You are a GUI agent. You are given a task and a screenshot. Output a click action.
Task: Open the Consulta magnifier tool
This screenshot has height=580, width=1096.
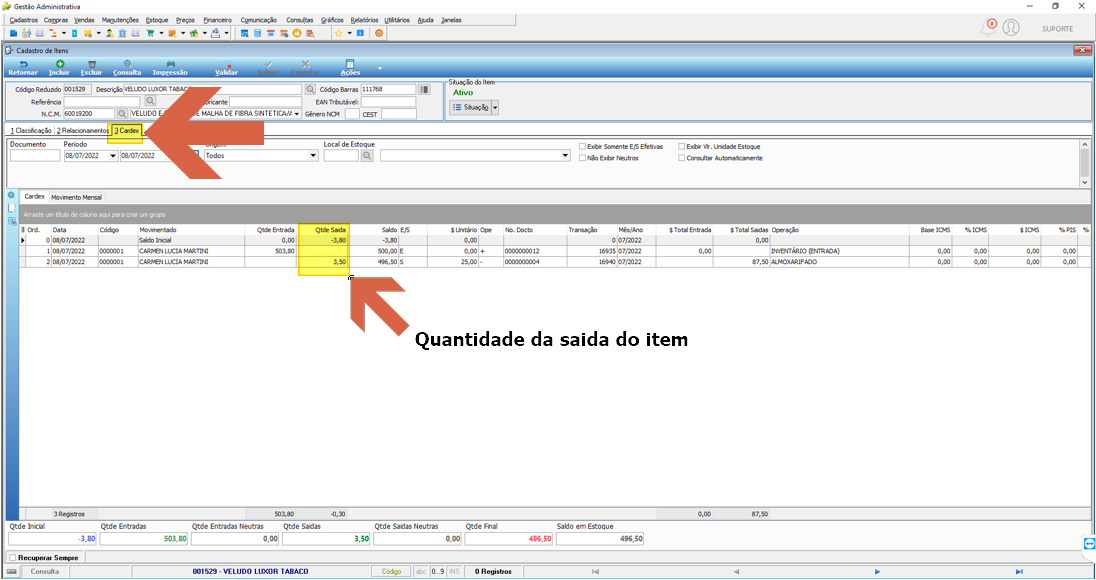pos(127,64)
